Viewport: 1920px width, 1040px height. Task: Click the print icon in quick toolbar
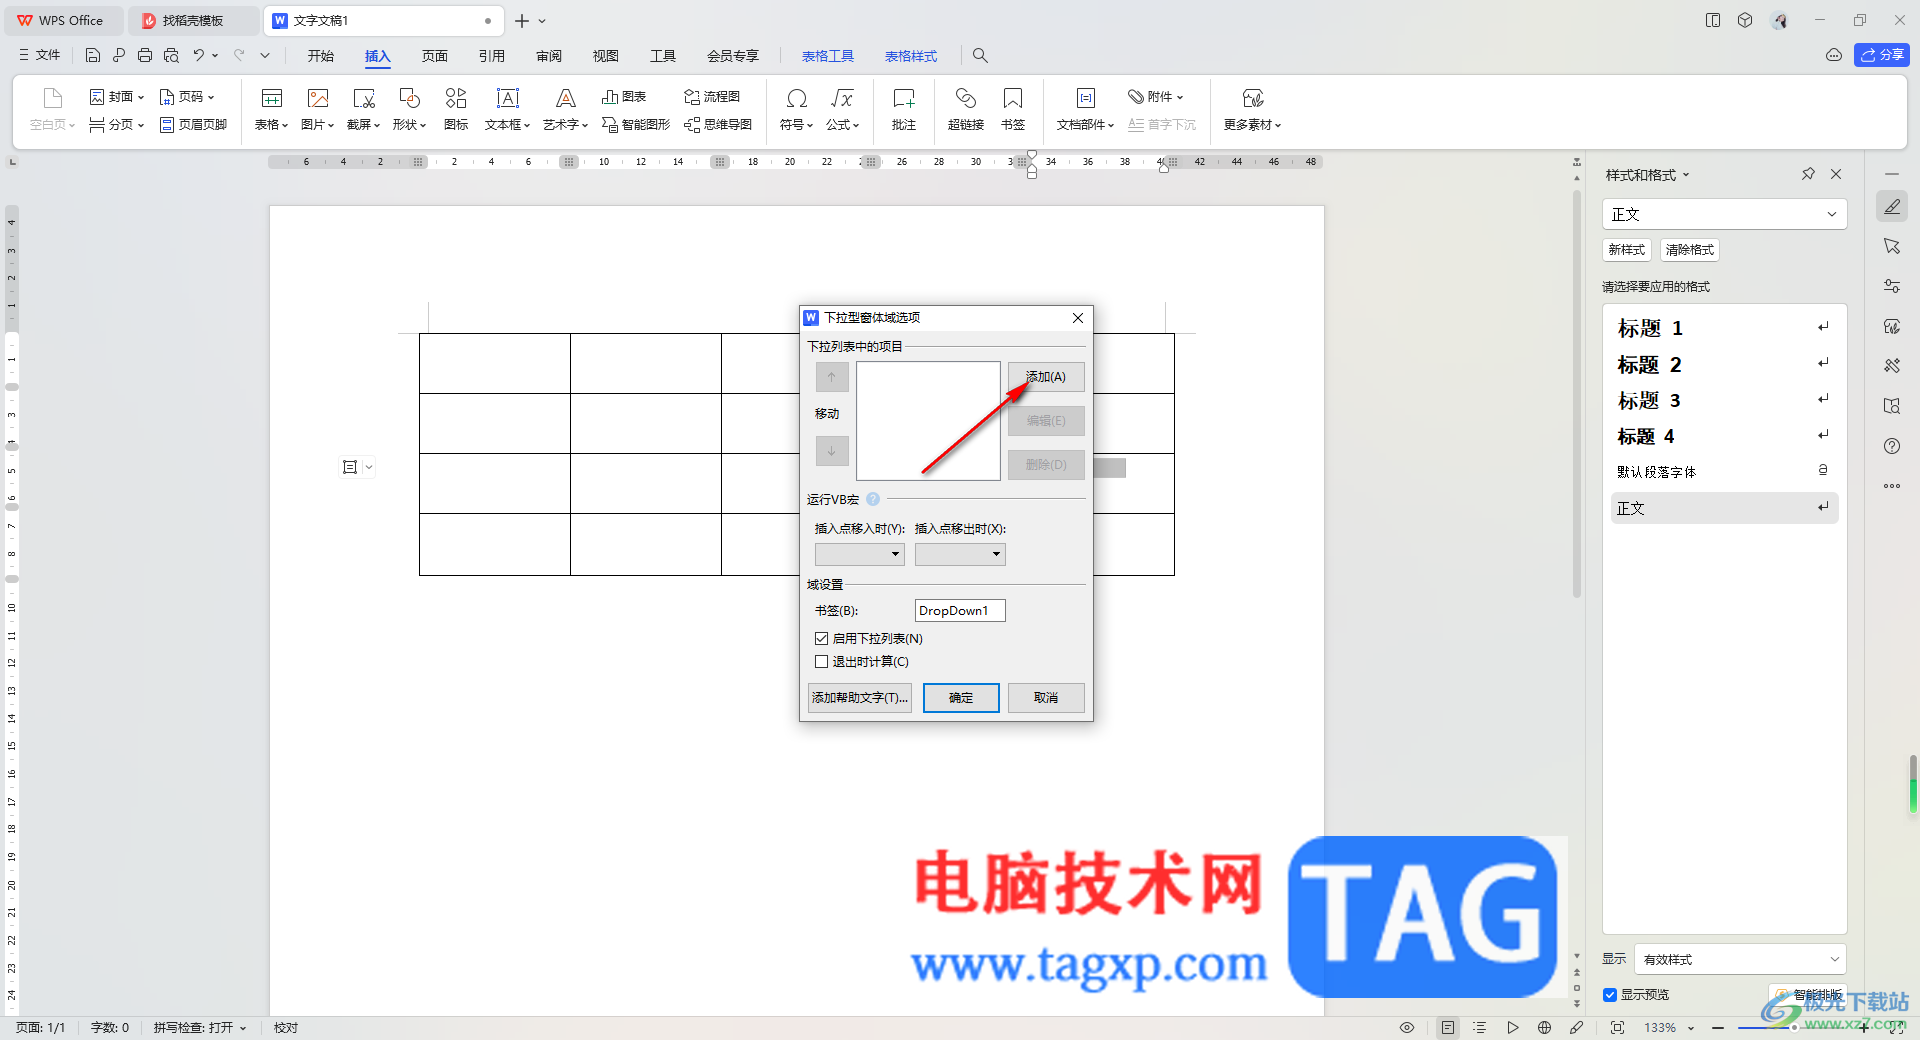pyautogui.click(x=145, y=55)
